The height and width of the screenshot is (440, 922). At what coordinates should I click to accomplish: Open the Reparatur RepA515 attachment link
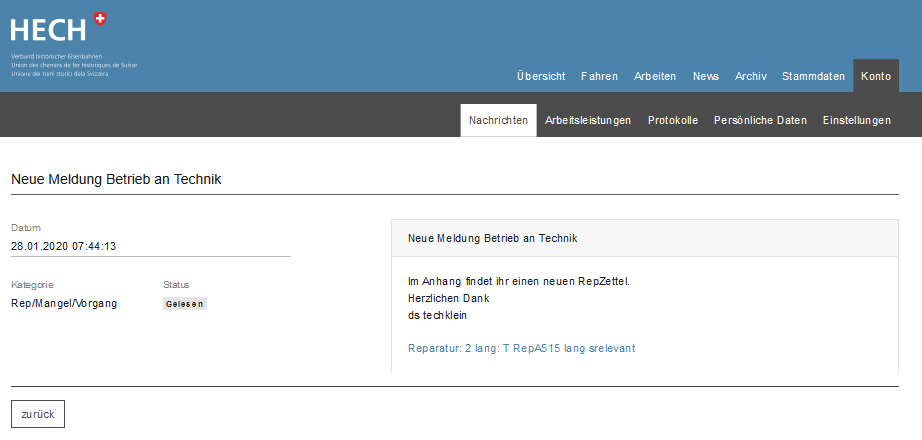(521, 348)
